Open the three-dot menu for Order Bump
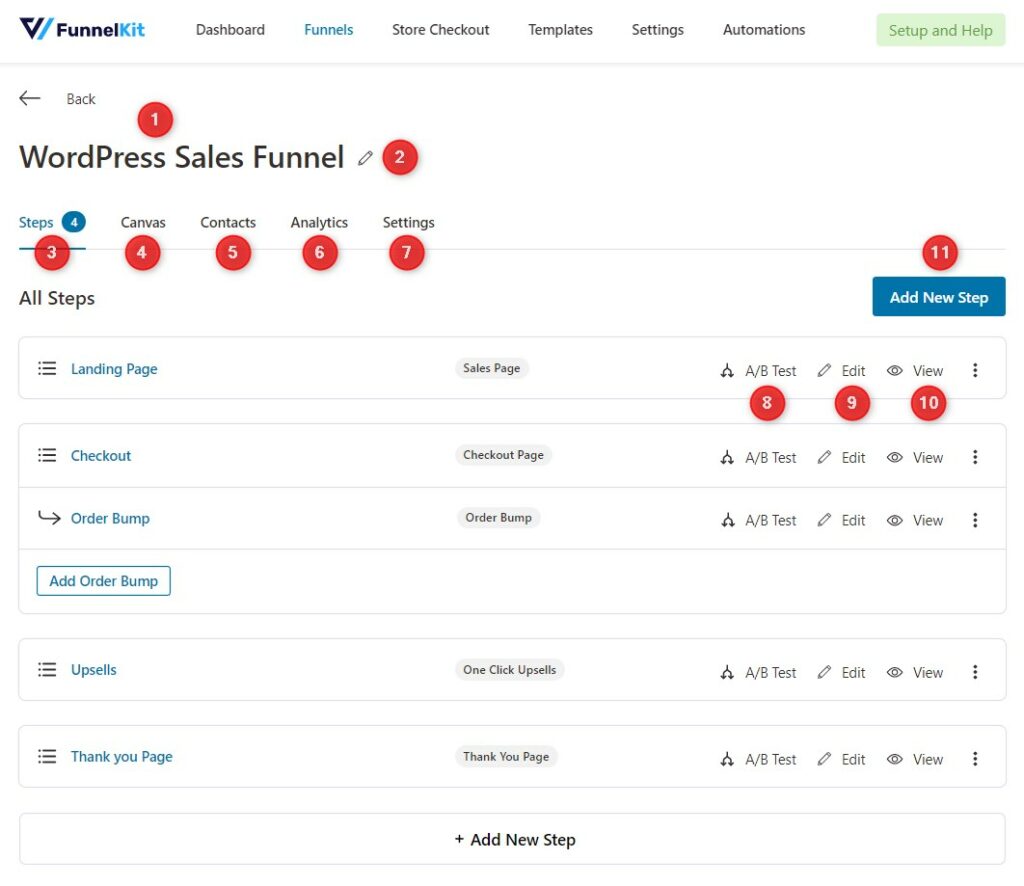Screen dimensions: 1024x886 pos(975,520)
